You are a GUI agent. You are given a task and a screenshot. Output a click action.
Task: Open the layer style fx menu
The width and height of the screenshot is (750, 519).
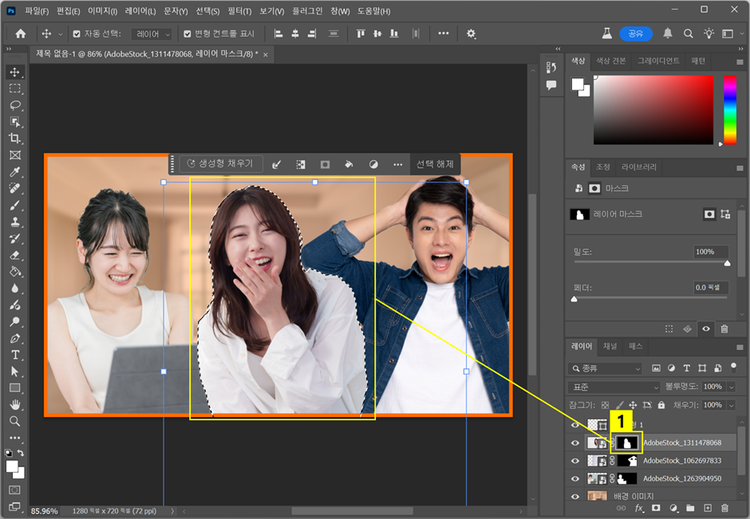pos(639,509)
